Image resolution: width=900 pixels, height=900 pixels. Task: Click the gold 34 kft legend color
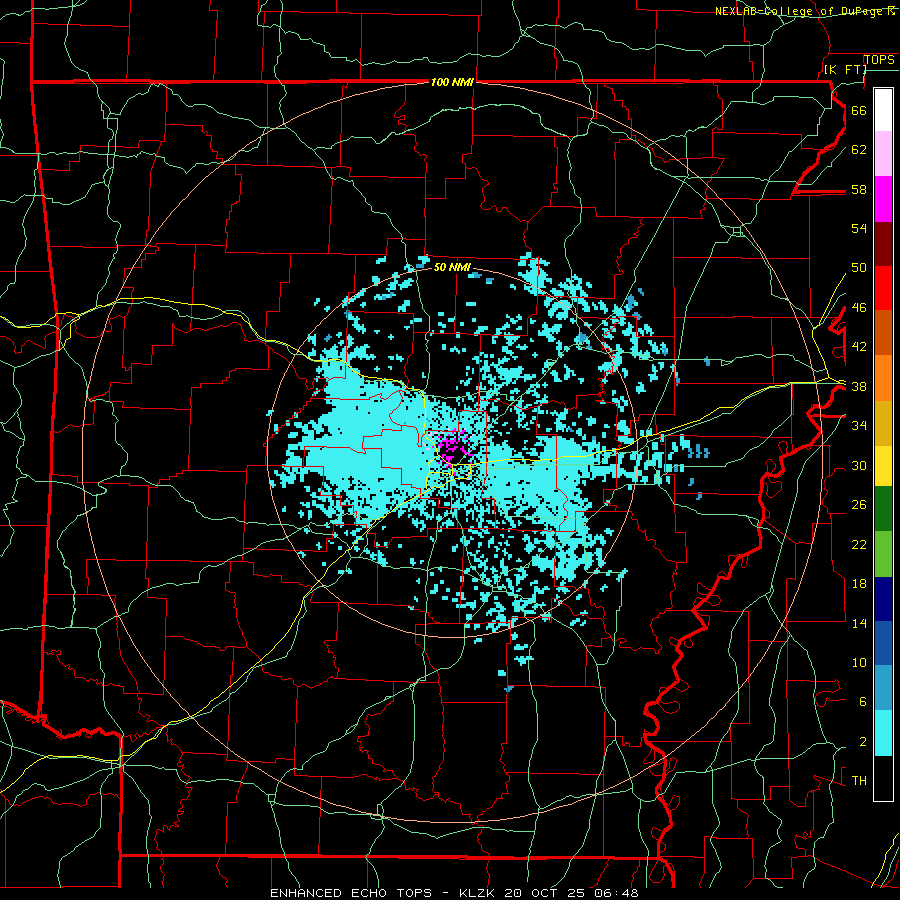click(883, 423)
